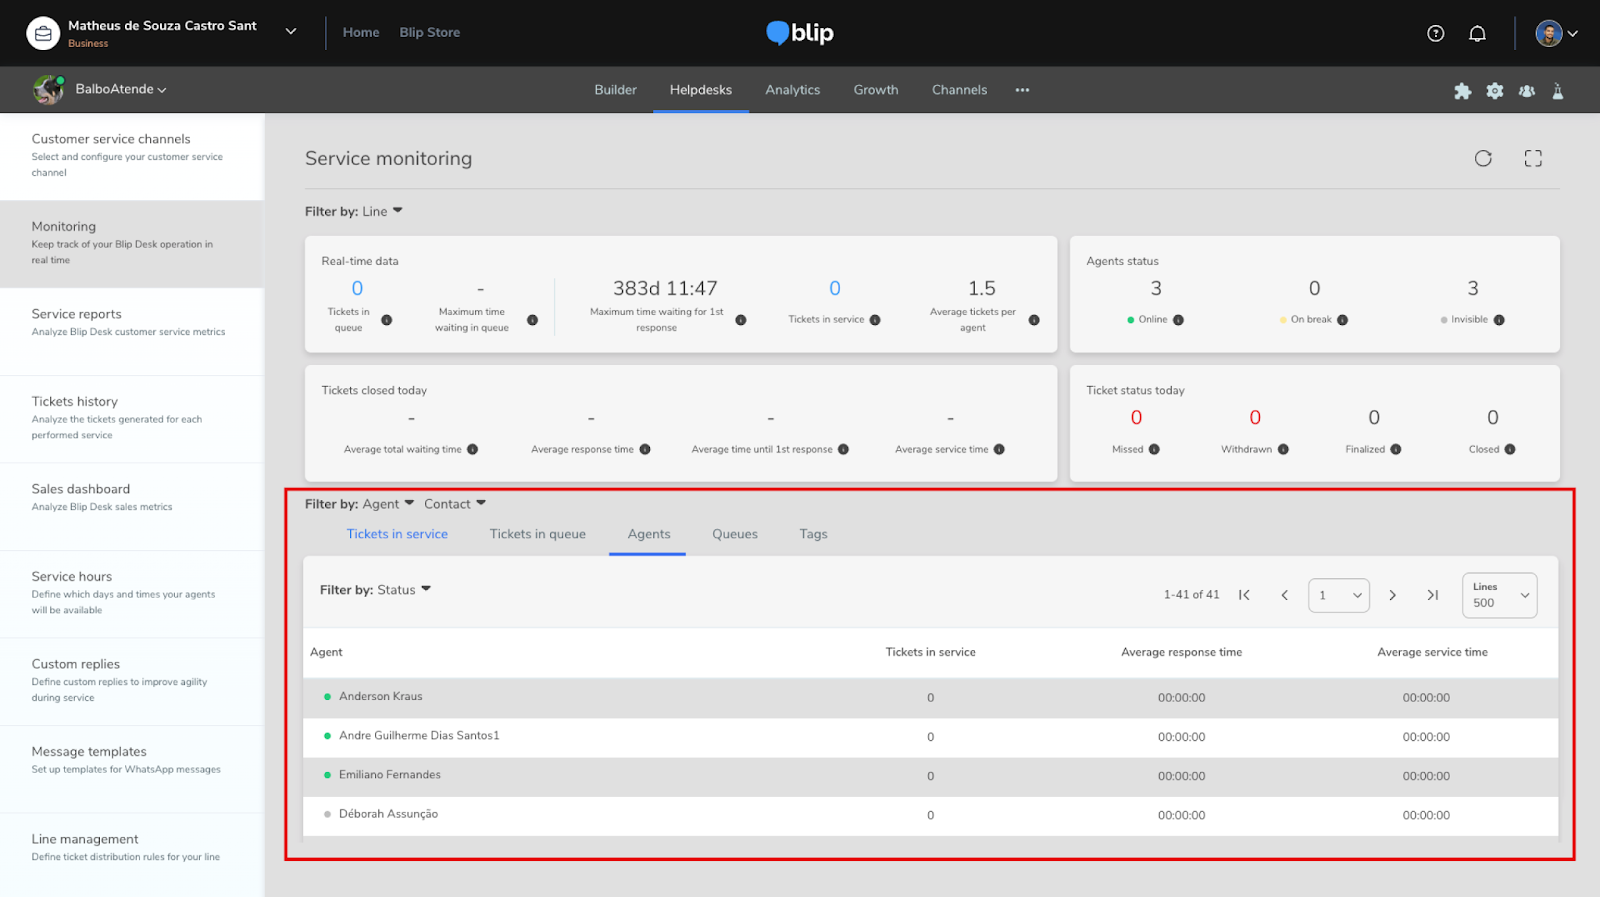Click the refresh monitoring data icon
This screenshot has width=1600, height=897.
tap(1483, 158)
